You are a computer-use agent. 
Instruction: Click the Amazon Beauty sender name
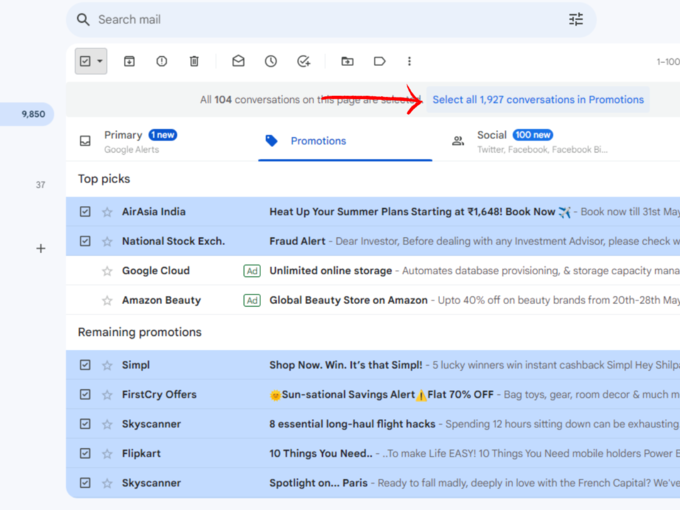click(161, 301)
